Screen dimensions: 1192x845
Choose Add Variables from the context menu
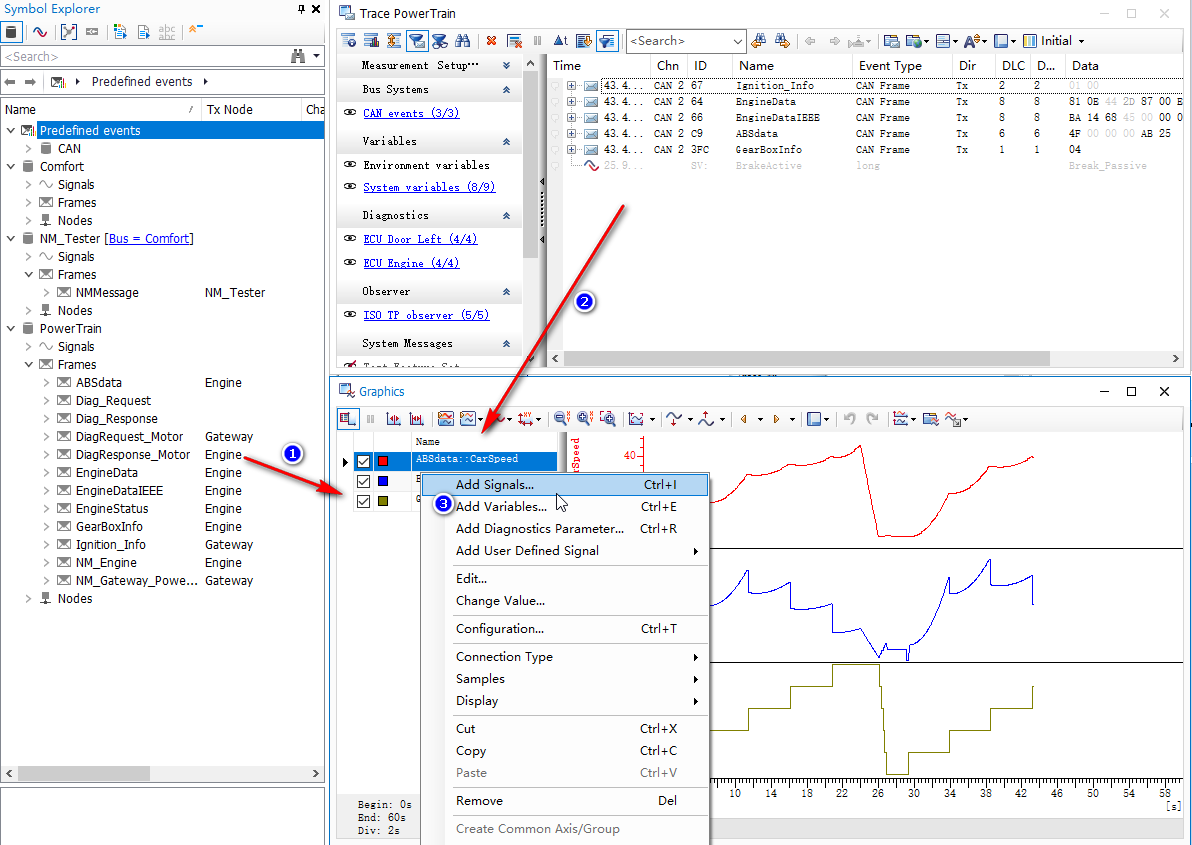(x=505, y=505)
